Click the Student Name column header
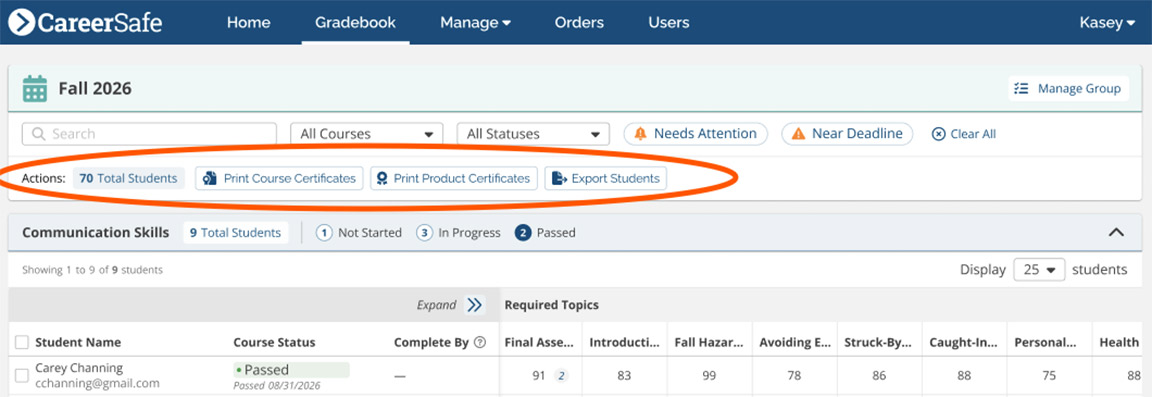This screenshot has width=1152, height=397. pos(78,342)
